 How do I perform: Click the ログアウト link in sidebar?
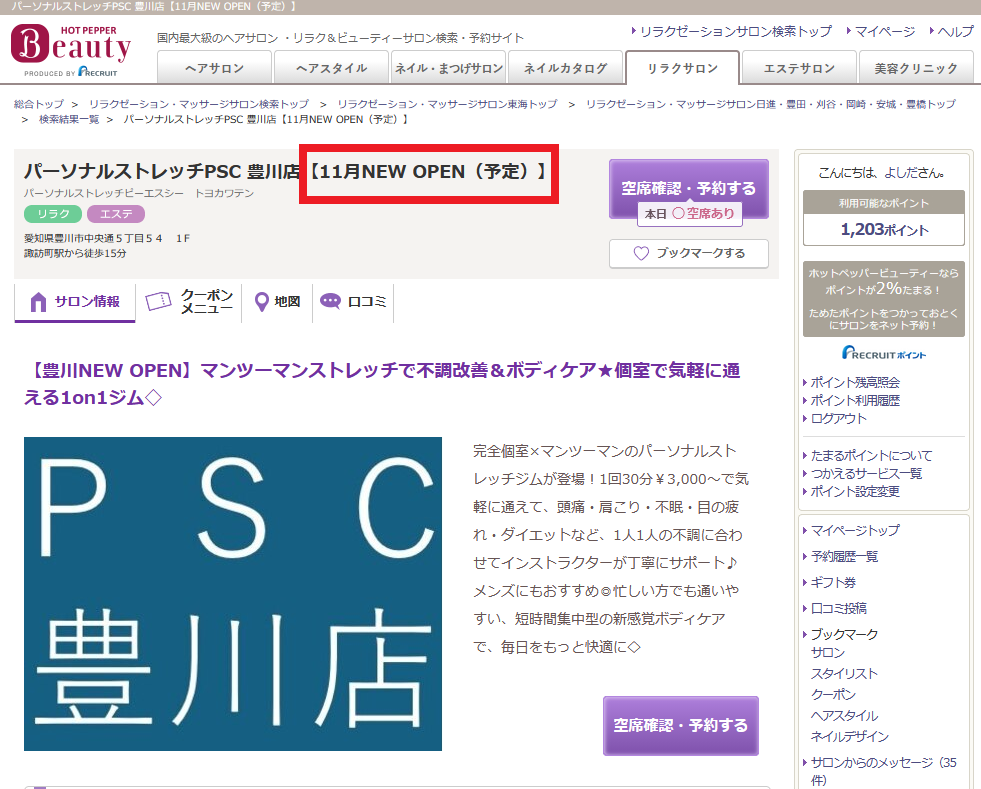838,419
